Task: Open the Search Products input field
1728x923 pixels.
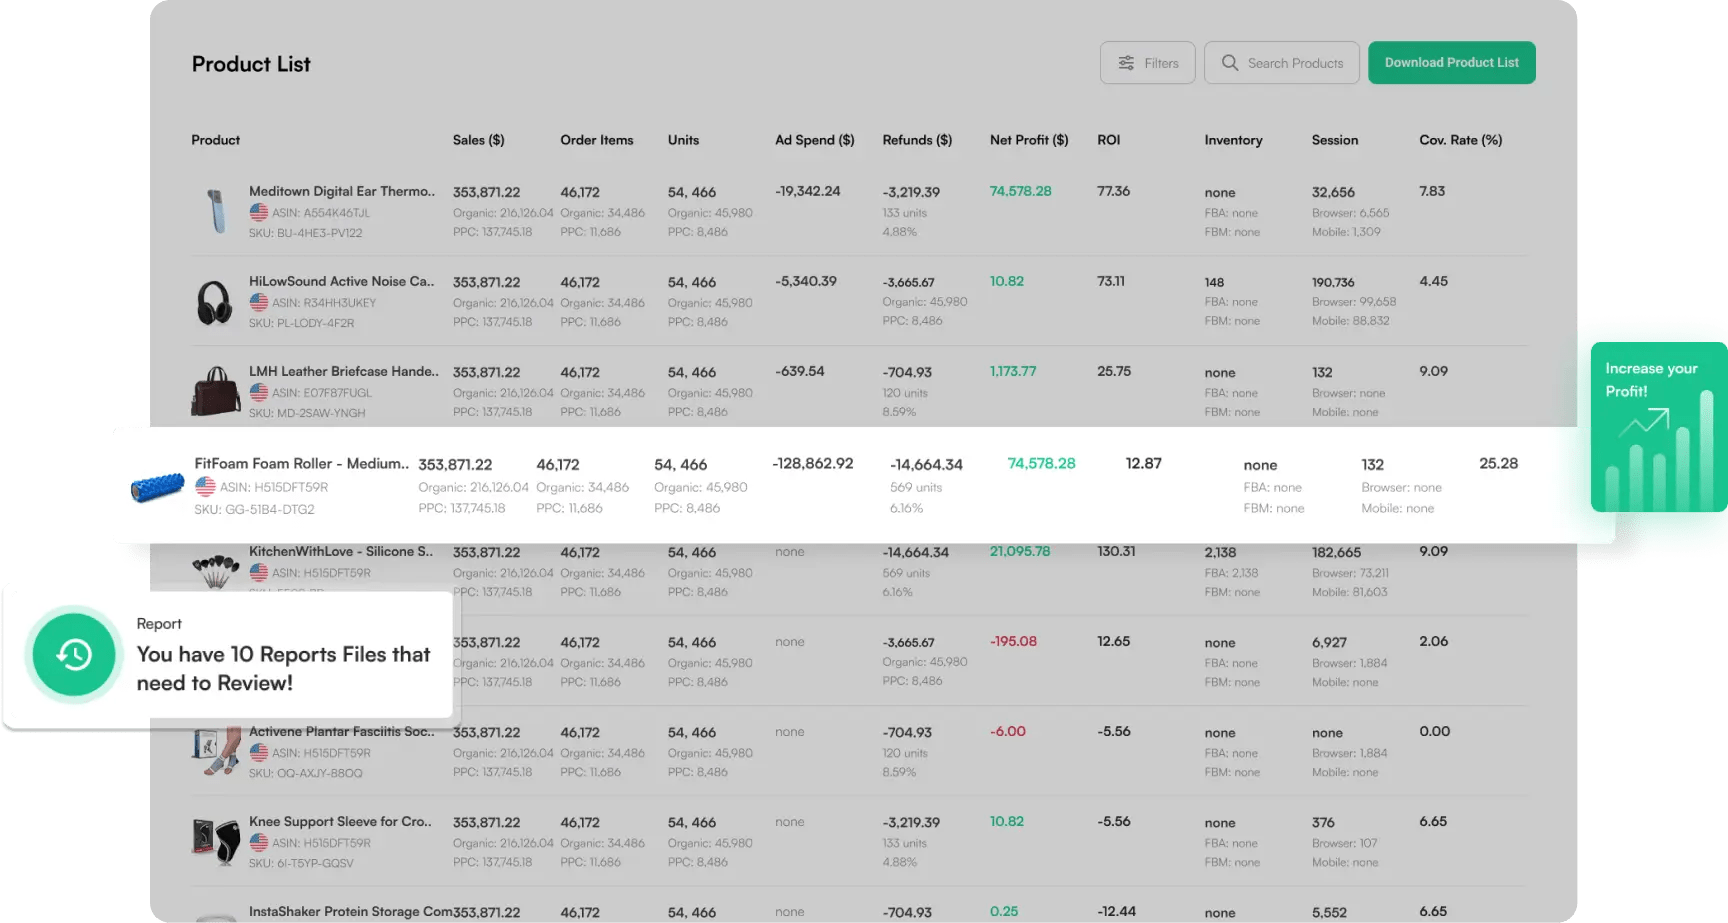Action: 1295,62
